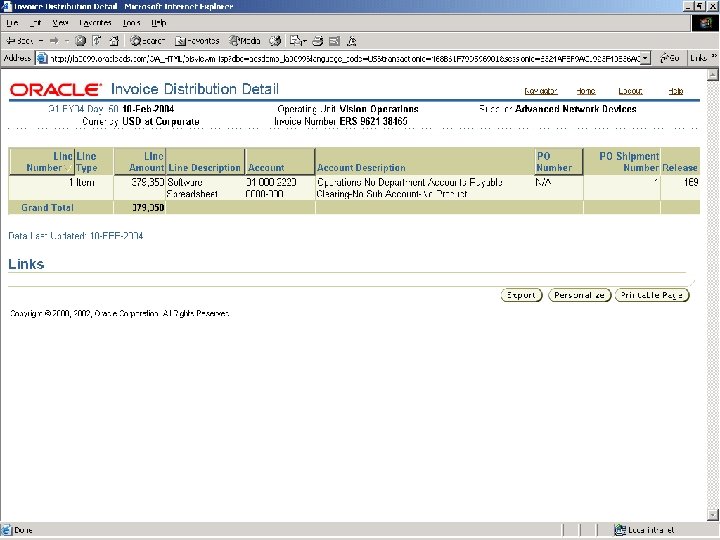Open the Back button history dropdown arrow
The image size is (720, 540).
[41, 41]
